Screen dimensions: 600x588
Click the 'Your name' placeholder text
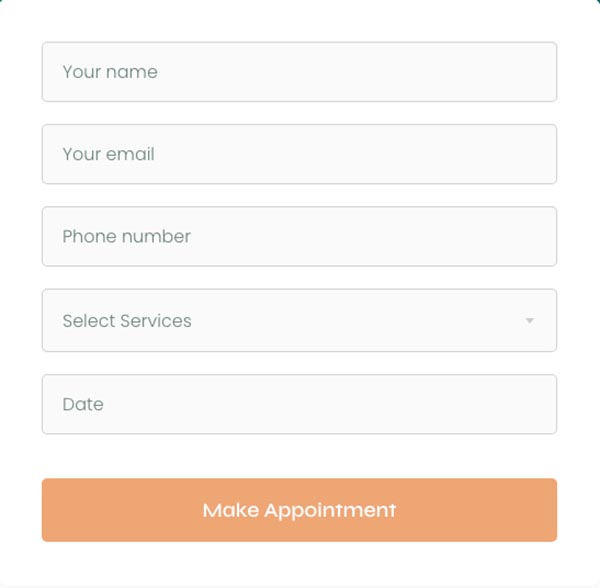[x=110, y=72]
